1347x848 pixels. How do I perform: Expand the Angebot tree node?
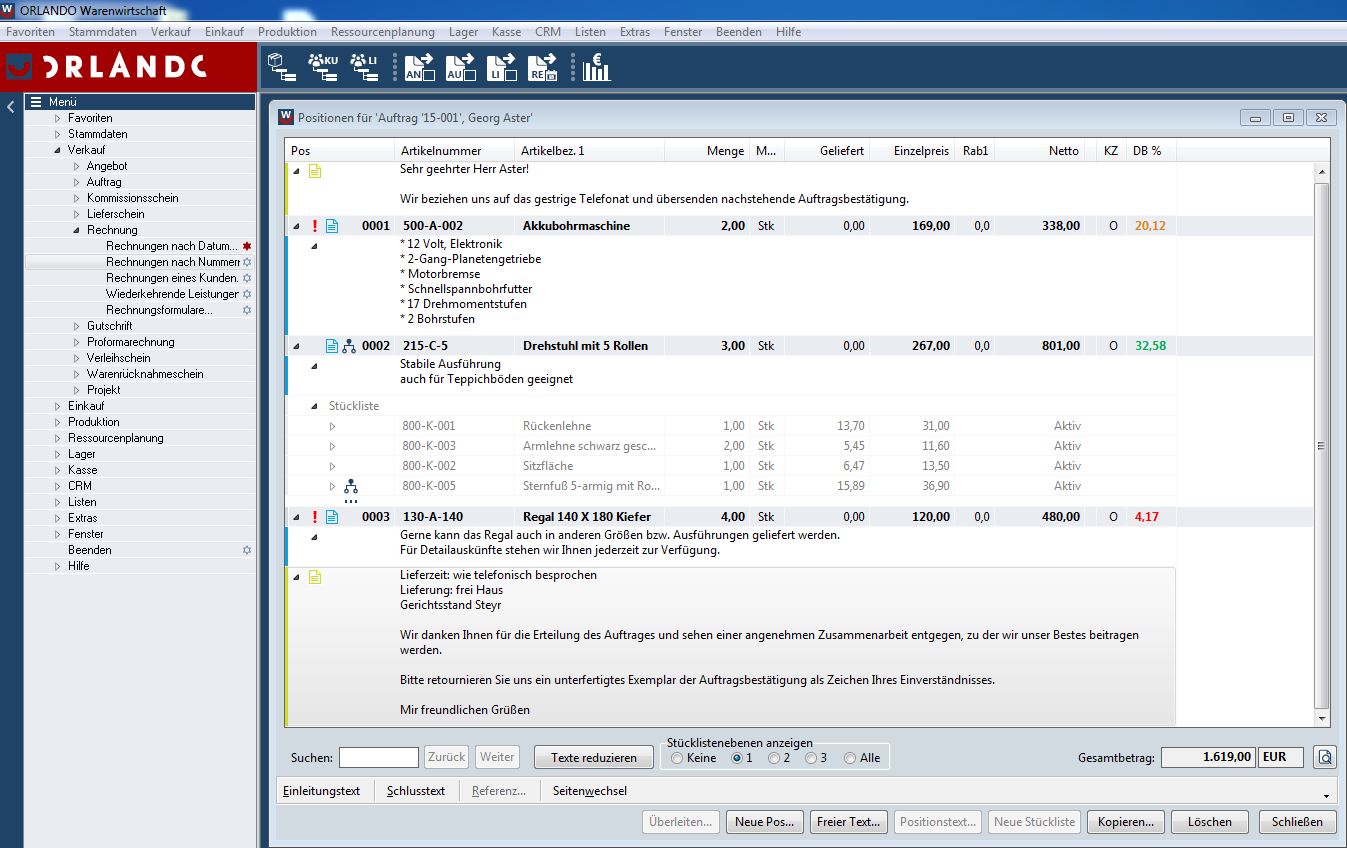pos(77,166)
